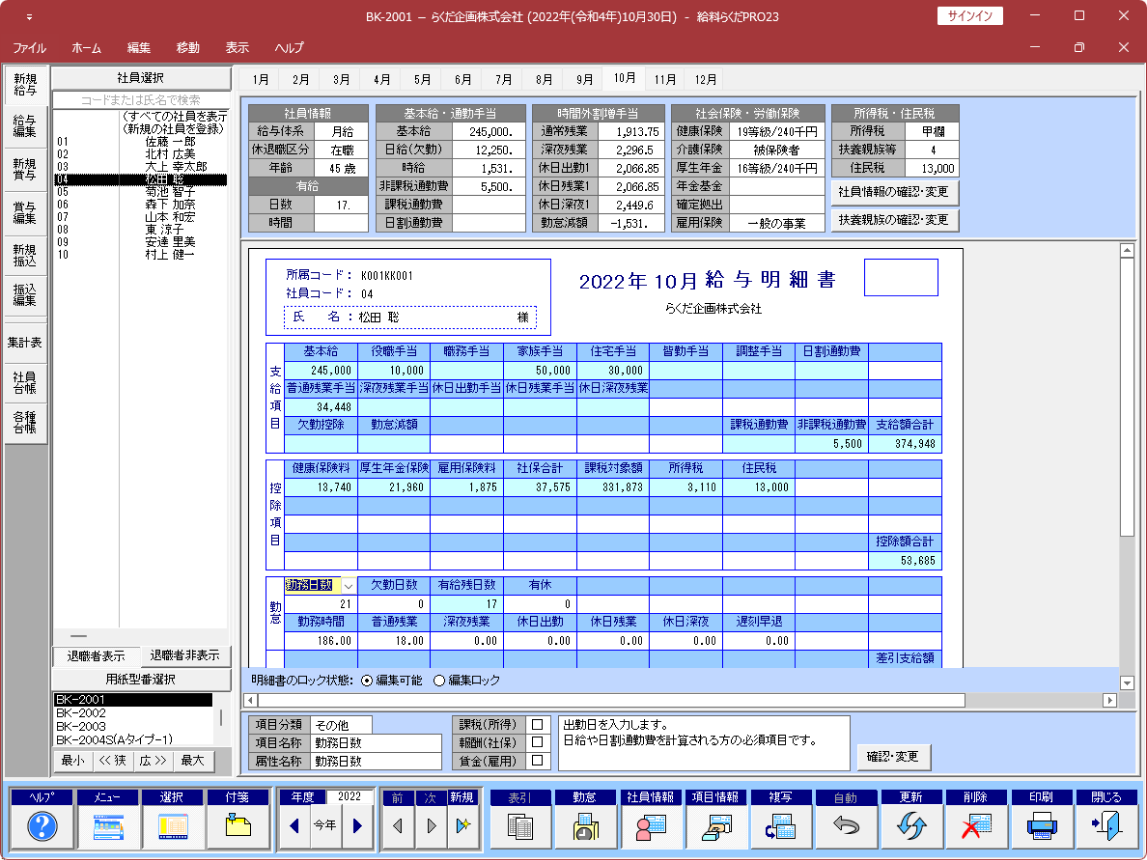Click the payslip vertical scrollbar down arrow
The height and width of the screenshot is (860, 1147).
[1127, 683]
